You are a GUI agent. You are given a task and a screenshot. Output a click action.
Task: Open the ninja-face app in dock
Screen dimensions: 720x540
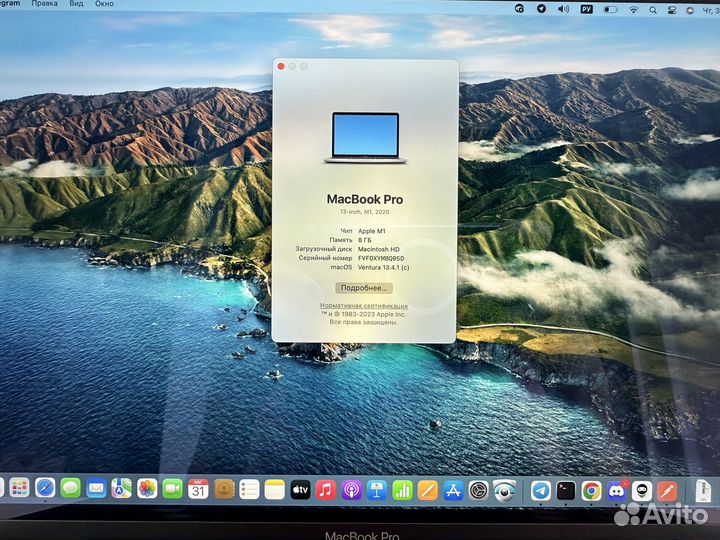641,491
